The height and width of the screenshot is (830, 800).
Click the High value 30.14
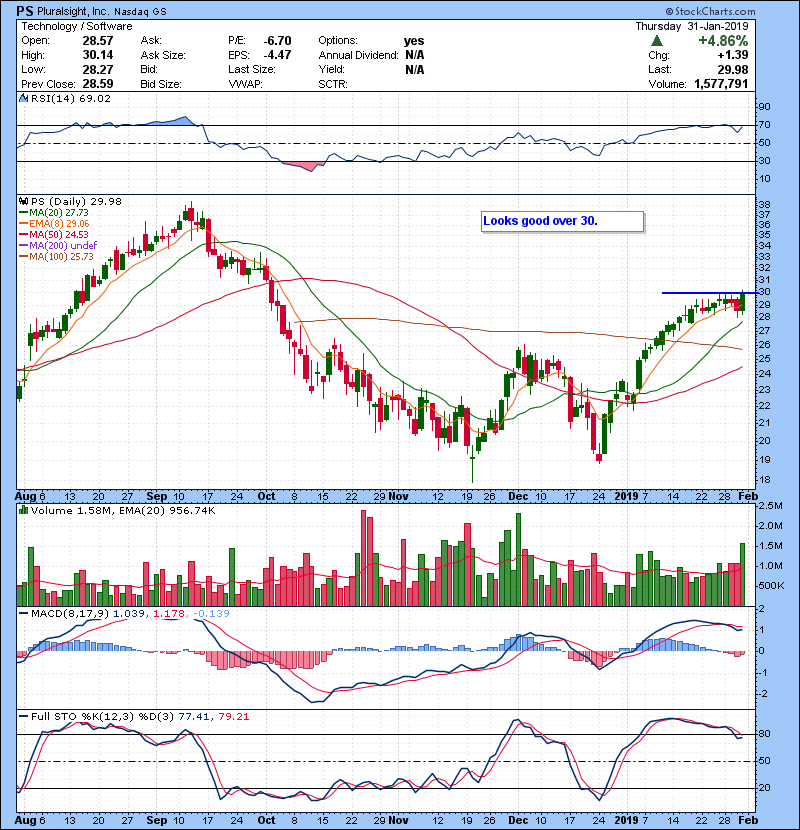click(x=98, y=55)
